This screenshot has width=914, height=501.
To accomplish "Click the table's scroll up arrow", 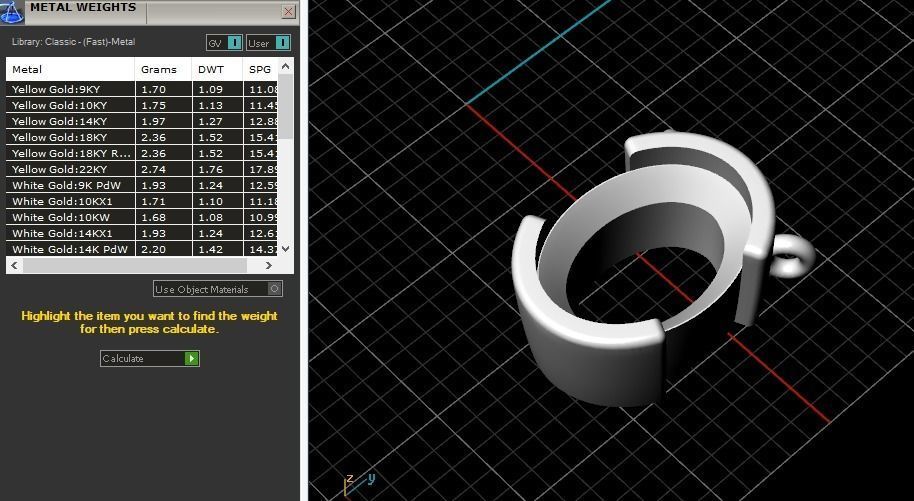I will tap(285, 66).
